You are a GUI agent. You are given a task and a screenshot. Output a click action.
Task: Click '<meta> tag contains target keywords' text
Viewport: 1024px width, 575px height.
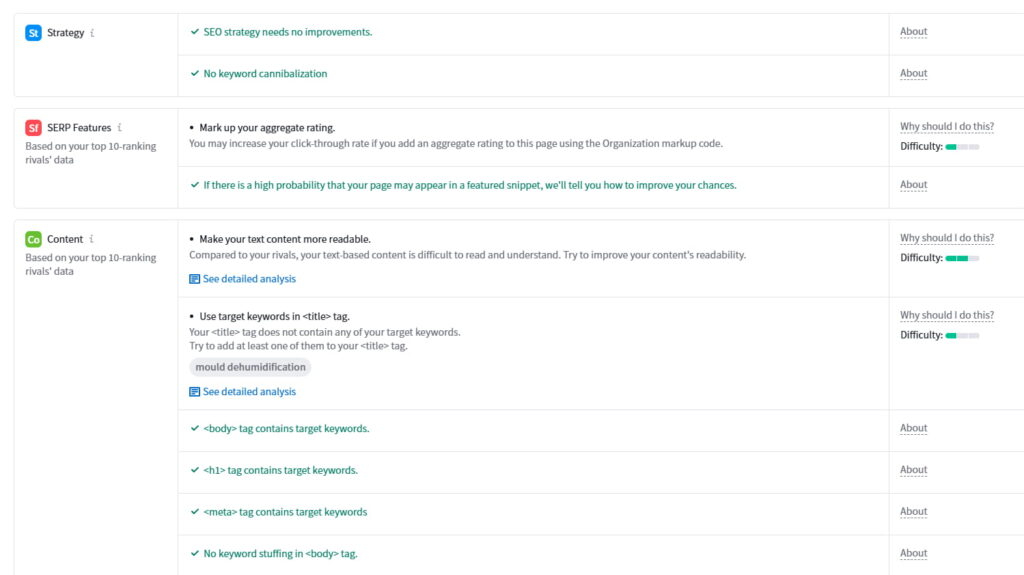pyautogui.click(x=285, y=512)
